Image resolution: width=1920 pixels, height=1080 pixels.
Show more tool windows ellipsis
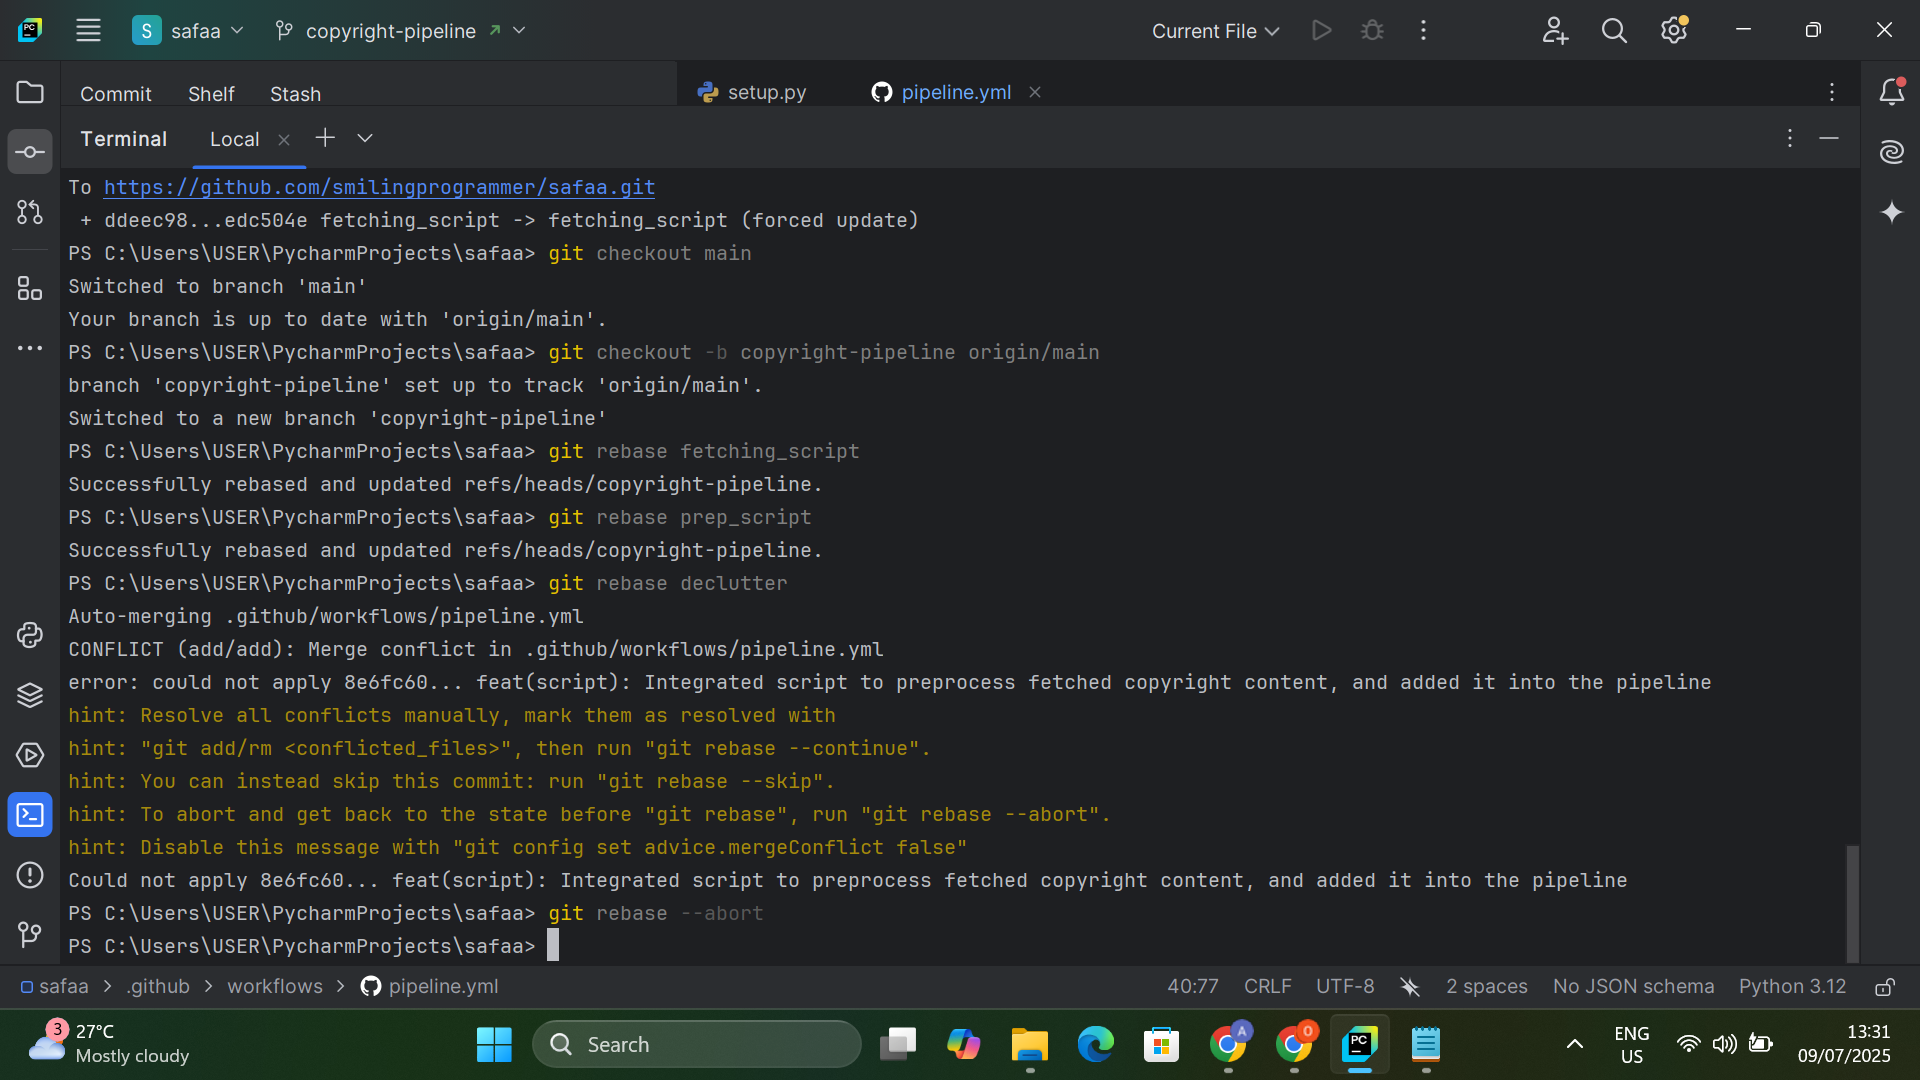(30, 348)
